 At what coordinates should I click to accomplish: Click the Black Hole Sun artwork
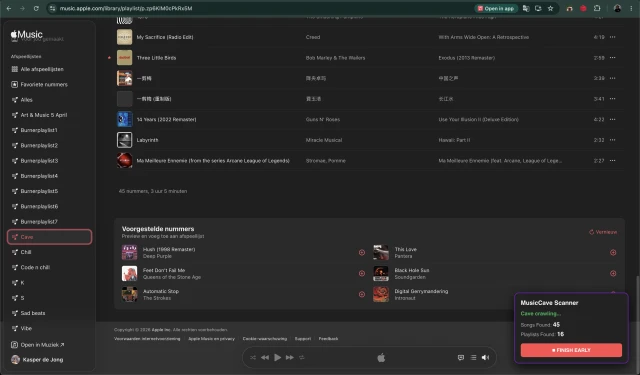pyautogui.click(x=381, y=273)
